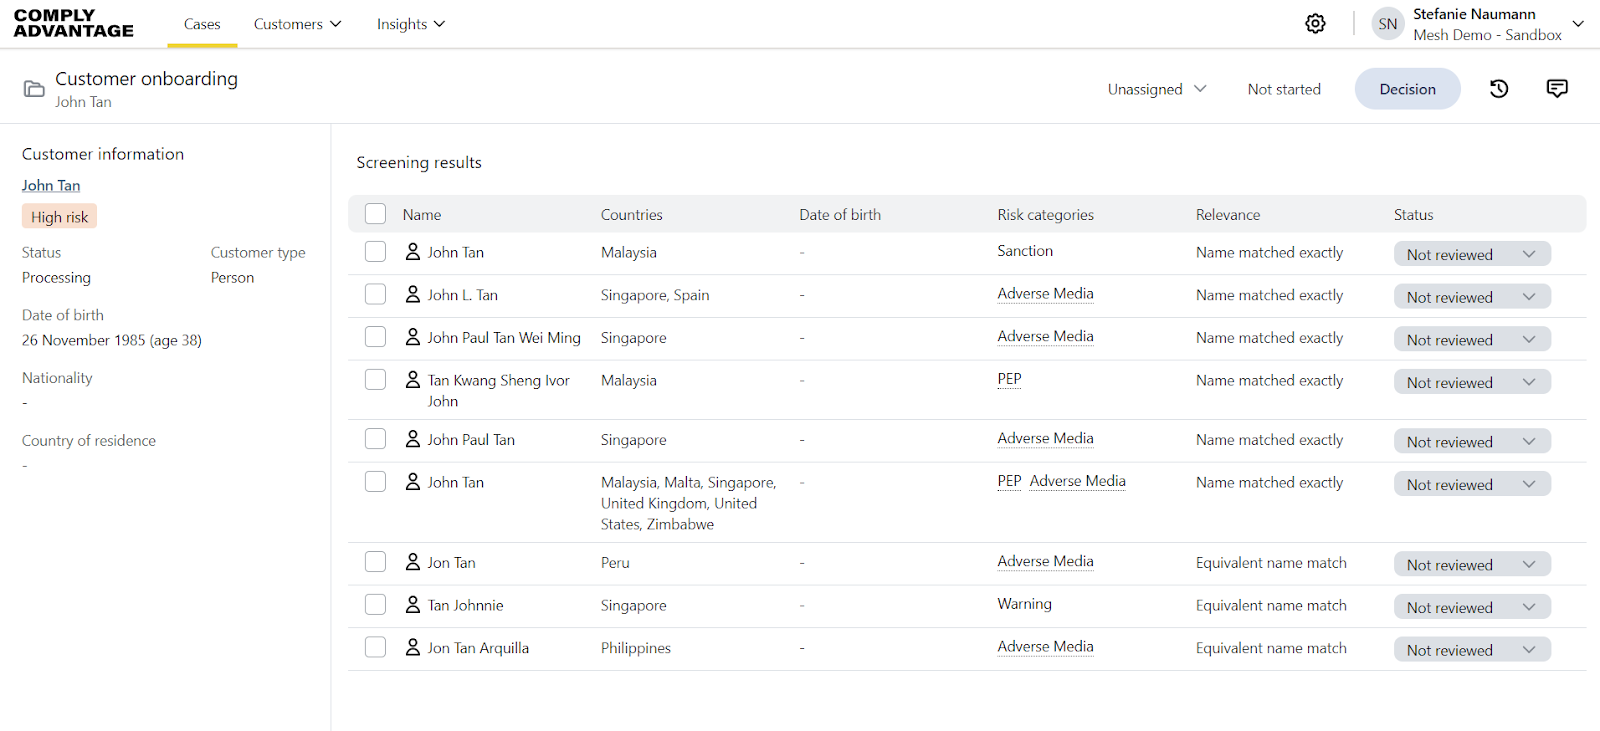Click the person icon beside Tan Johnnie

(x=412, y=605)
